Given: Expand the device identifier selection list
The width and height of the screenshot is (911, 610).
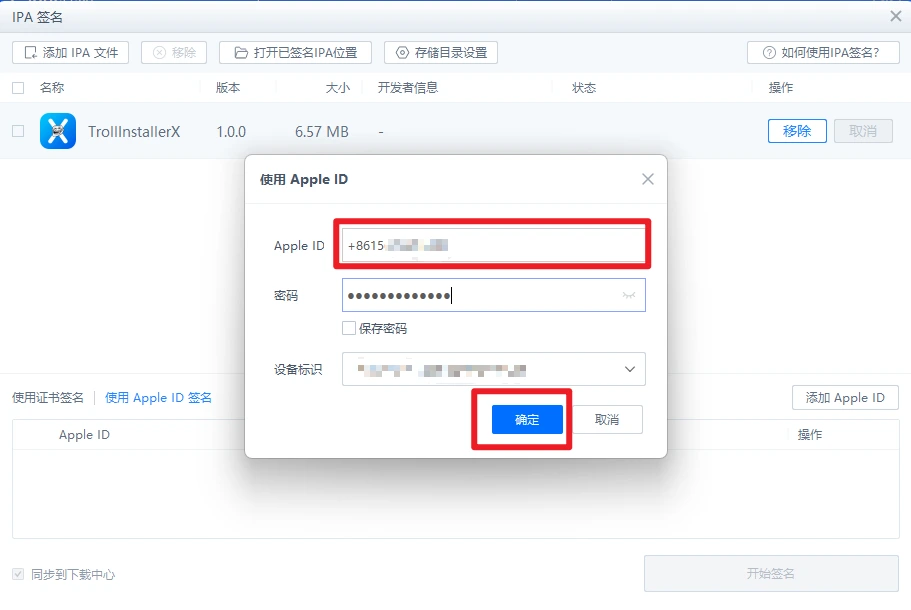Looking at the screenshot, I should [630, 369].
